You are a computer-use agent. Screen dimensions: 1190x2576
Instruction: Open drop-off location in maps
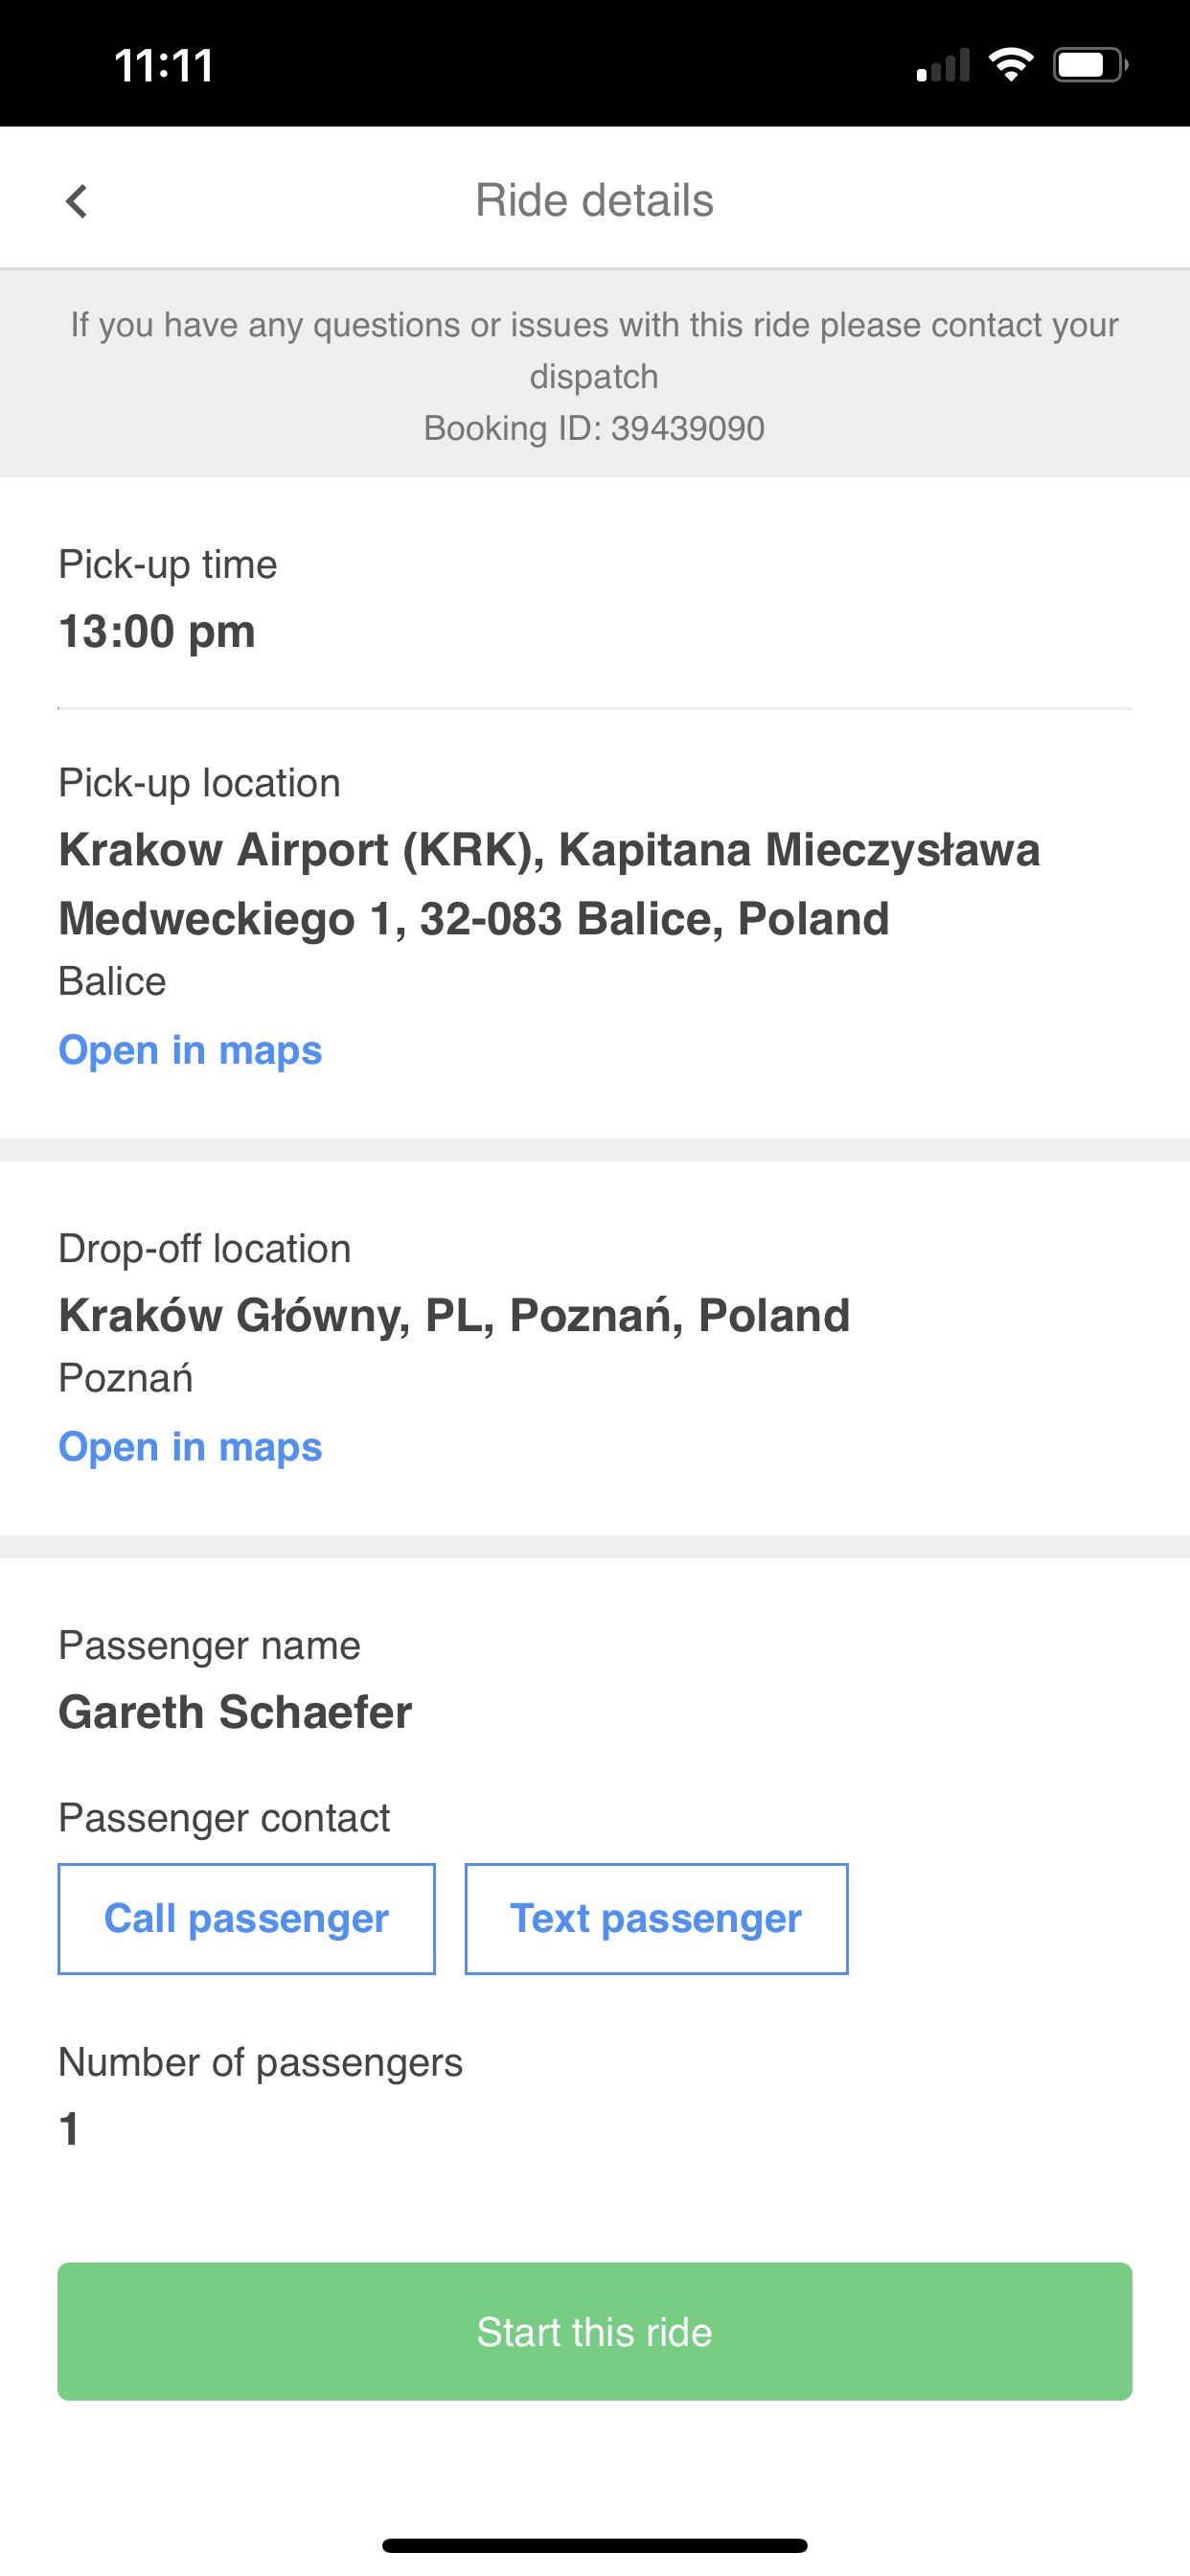click(190, 1447)
